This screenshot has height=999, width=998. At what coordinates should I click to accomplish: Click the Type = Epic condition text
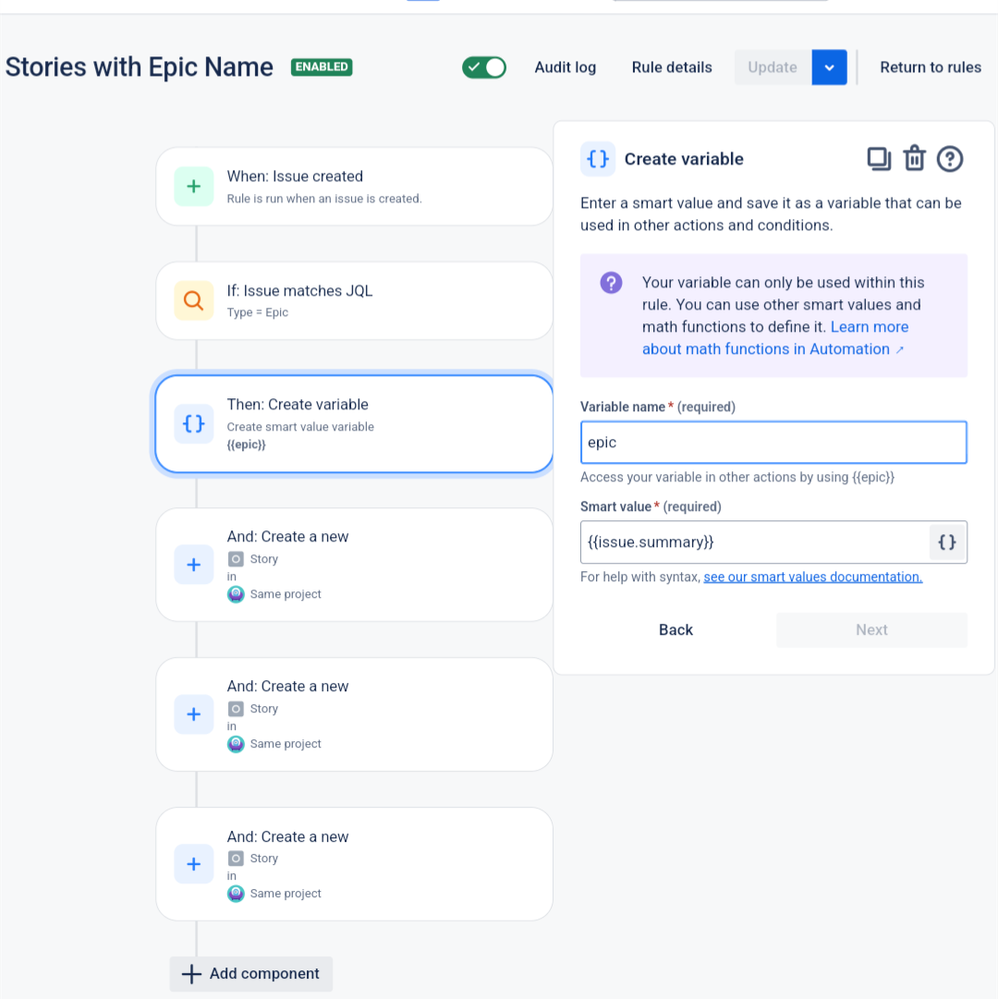coord(257,312)
